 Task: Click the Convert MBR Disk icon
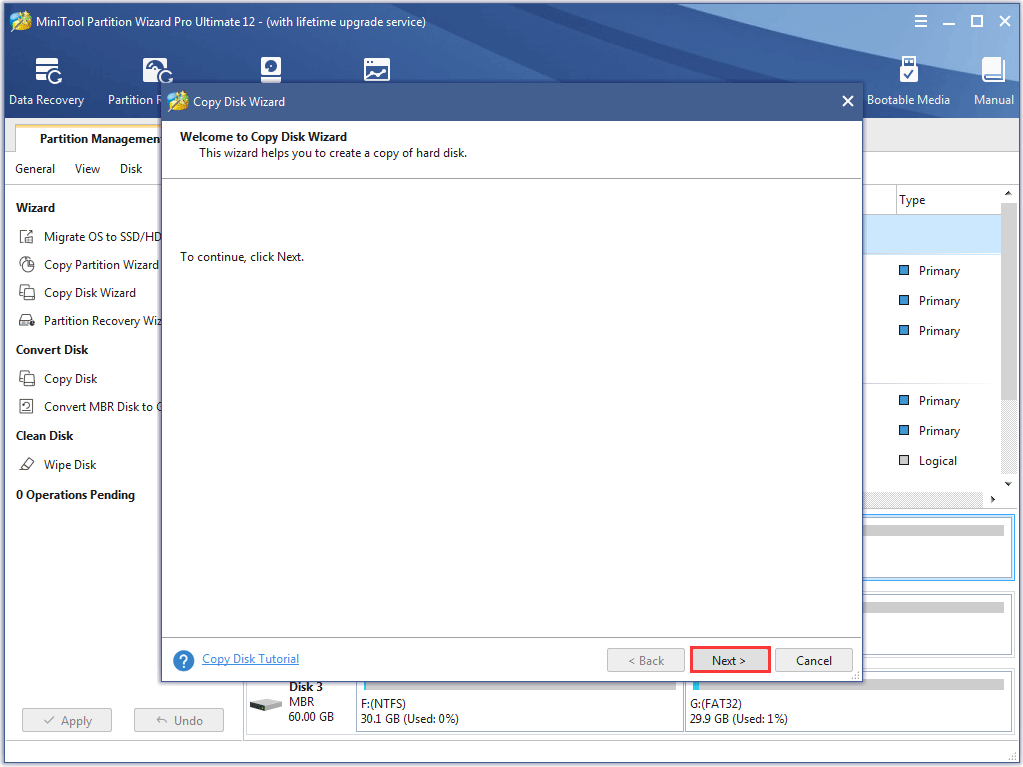(x=26, y=406)
